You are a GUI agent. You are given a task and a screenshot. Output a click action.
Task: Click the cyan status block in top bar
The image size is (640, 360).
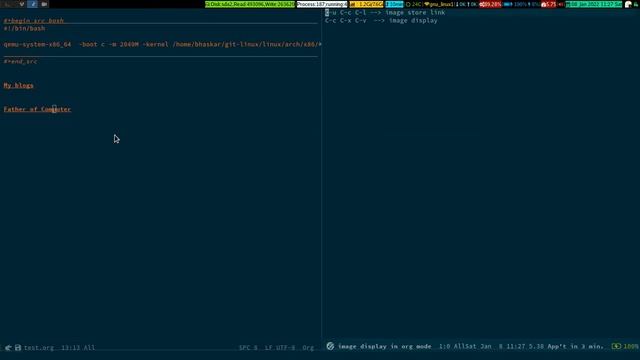394,4
